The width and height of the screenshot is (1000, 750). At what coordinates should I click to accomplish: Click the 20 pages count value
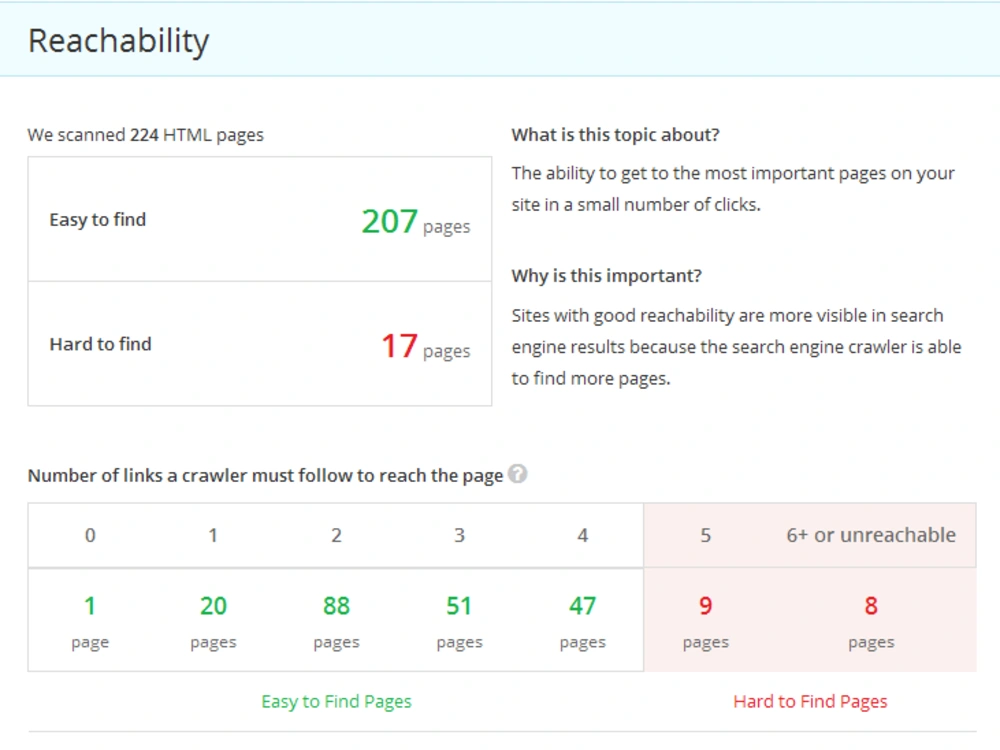tap(213, 606)
